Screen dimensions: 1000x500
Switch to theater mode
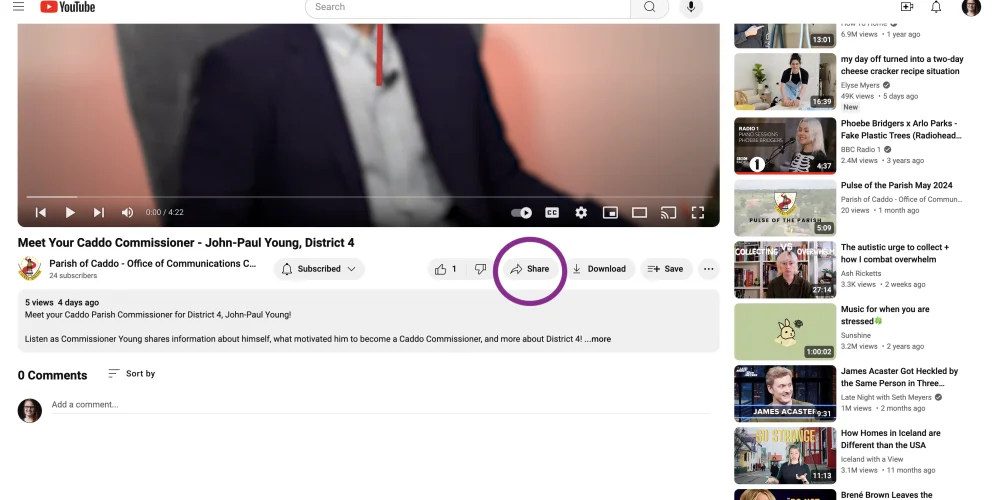(x=639, y=212)
